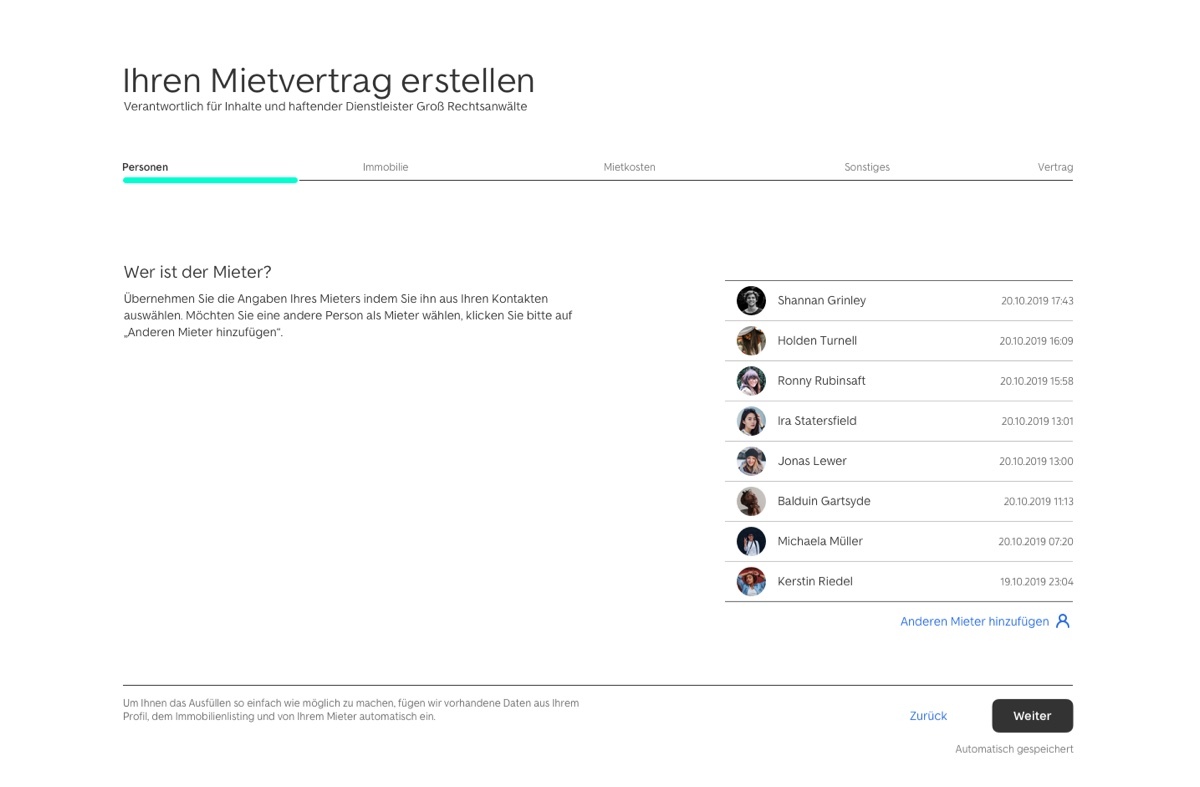This screenshot has width=1200, height=787.
Task: Pick the contact name Michaela Müller
Action: [x=820, y=541]
